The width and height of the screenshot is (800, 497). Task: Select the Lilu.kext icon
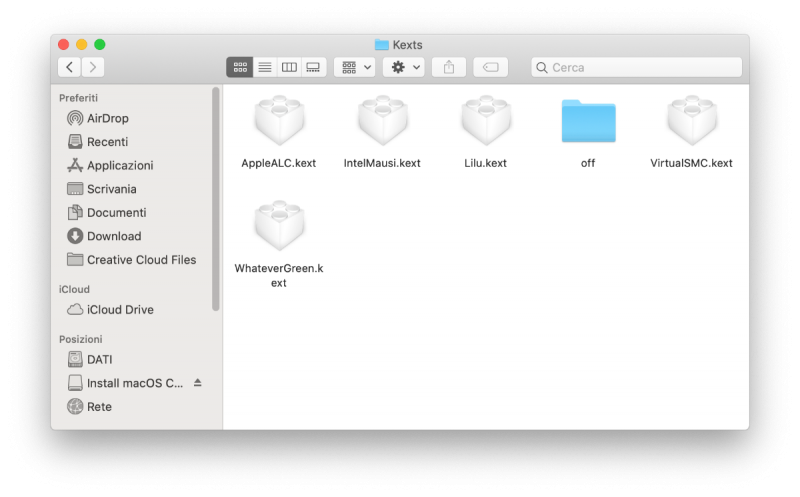click(x=486, y=120)
